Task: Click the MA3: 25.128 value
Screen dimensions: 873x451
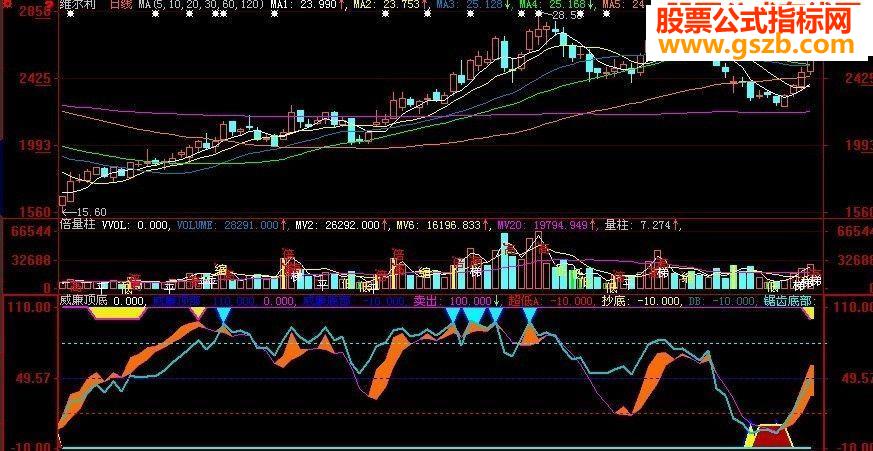Action: coord(470,4)
